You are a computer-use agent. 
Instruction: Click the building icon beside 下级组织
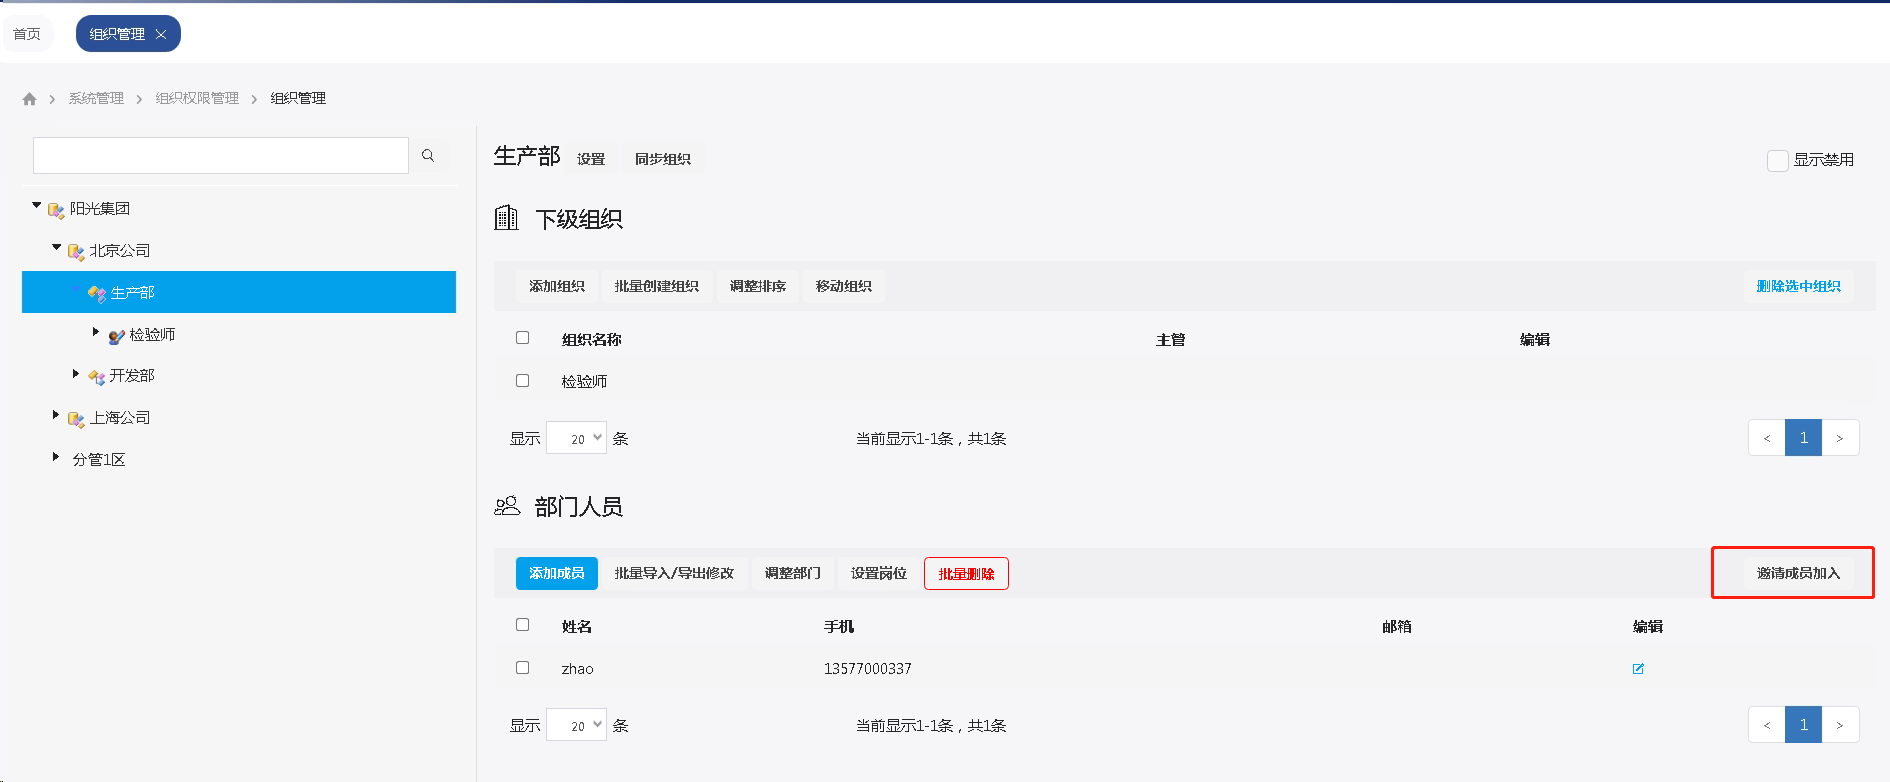coord(507,217)
